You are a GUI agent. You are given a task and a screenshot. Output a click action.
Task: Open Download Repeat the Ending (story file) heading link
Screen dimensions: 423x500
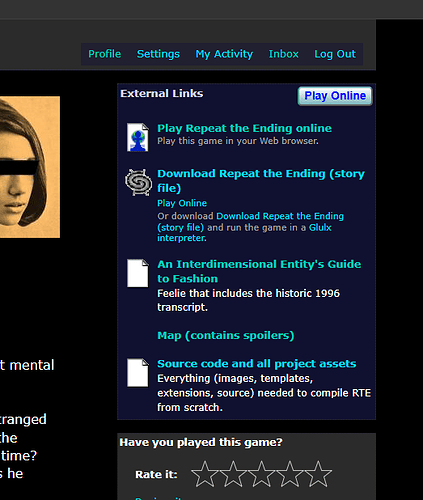coord(261,181)
